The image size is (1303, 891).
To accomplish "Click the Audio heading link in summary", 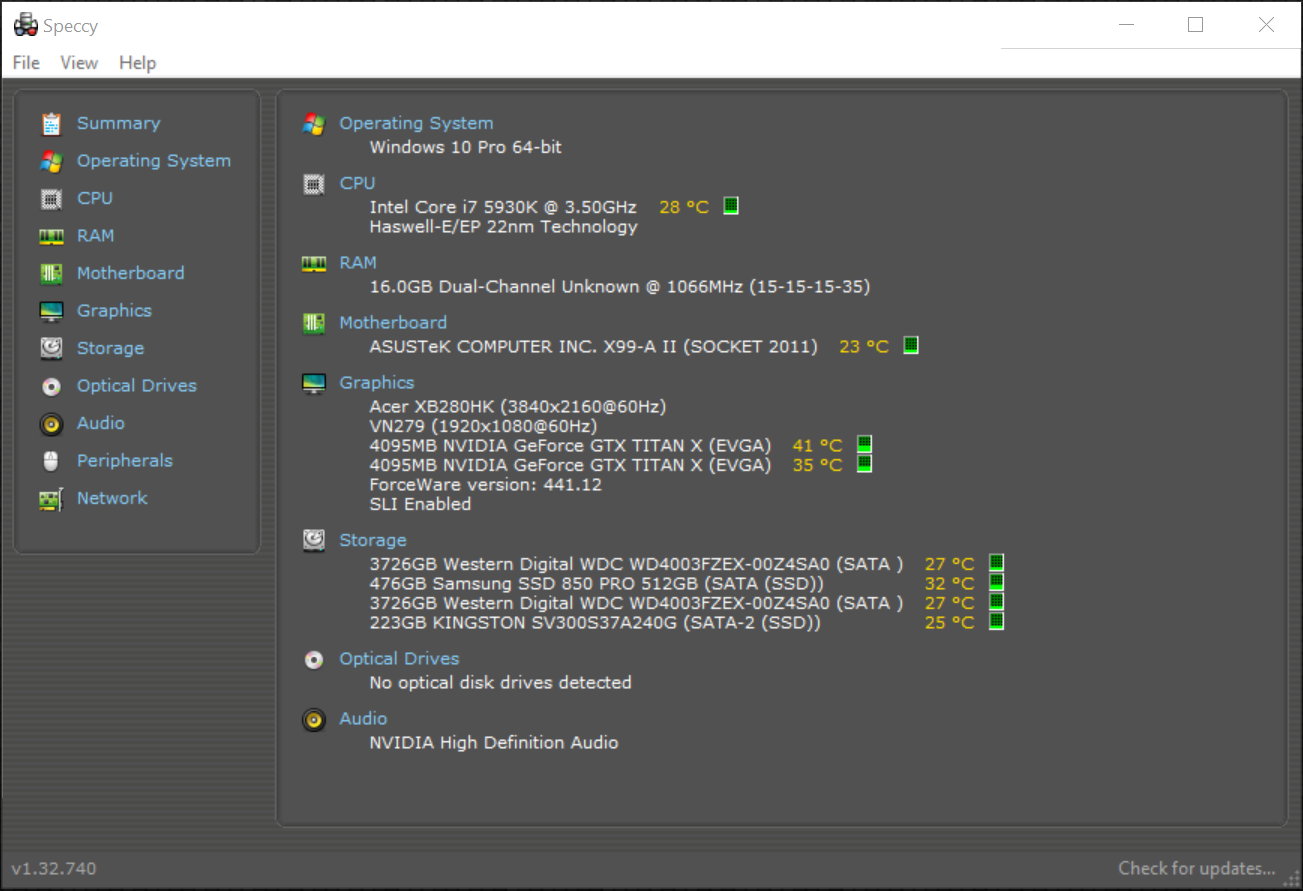I will (x=363, y=718).
